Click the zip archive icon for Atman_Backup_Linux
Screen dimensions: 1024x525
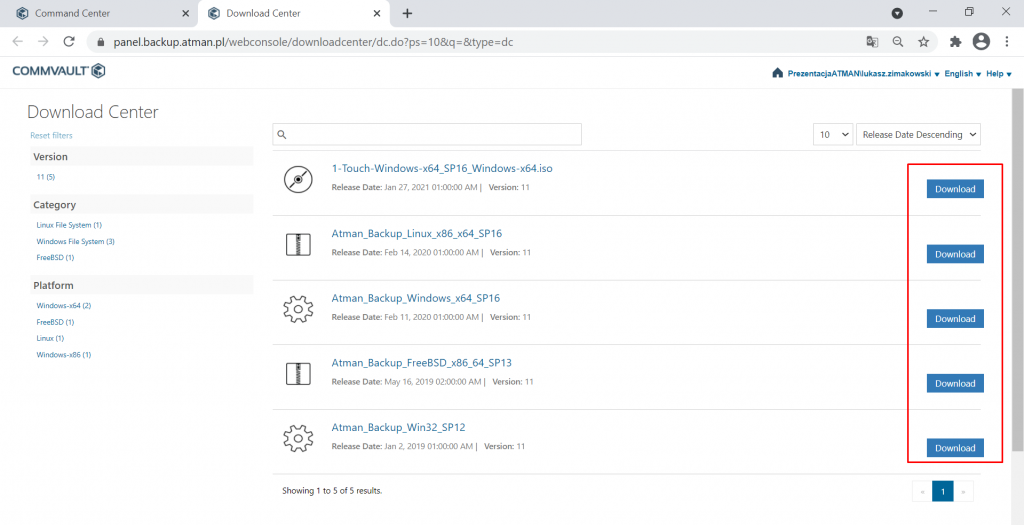pos(298,244)
